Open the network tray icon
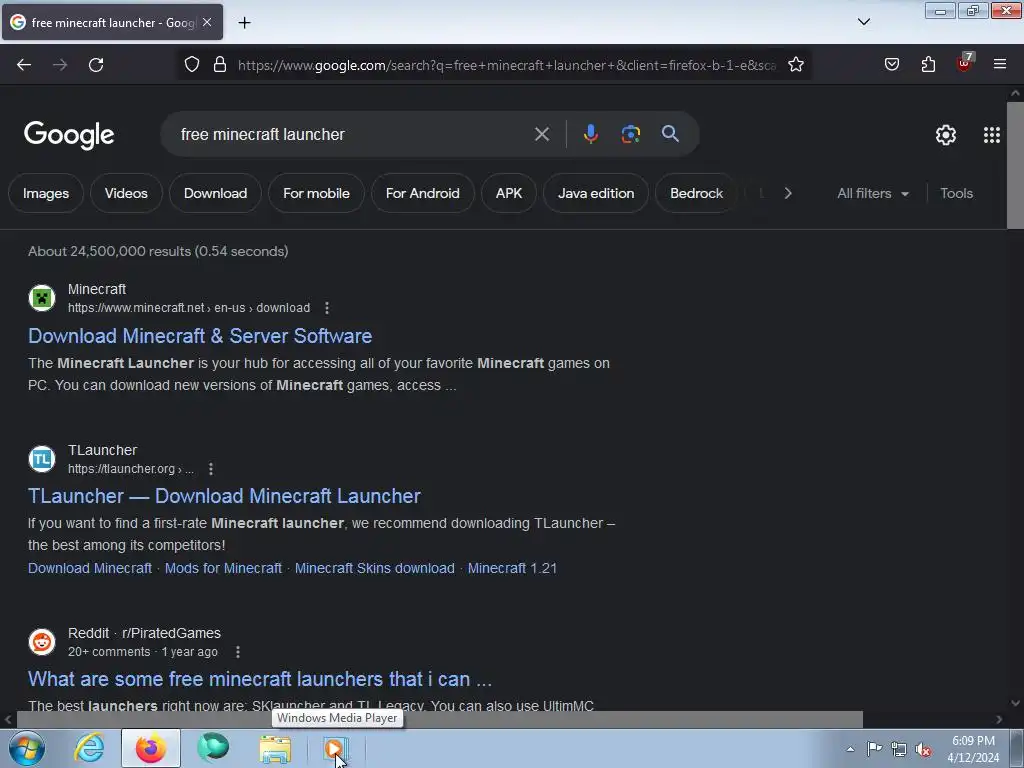 [899, 749]
